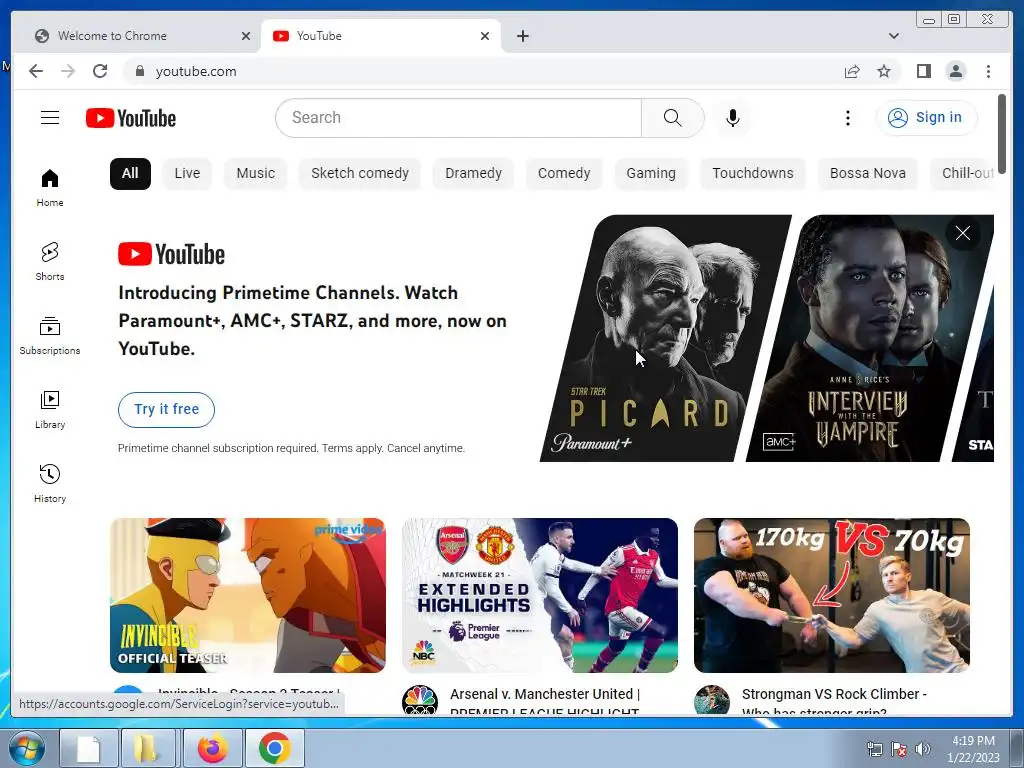Image resolution: width=1024 pixels, height=768 pixels.
Task: Launch Firefox from the taskbar
Action: (x=213, y=748)
